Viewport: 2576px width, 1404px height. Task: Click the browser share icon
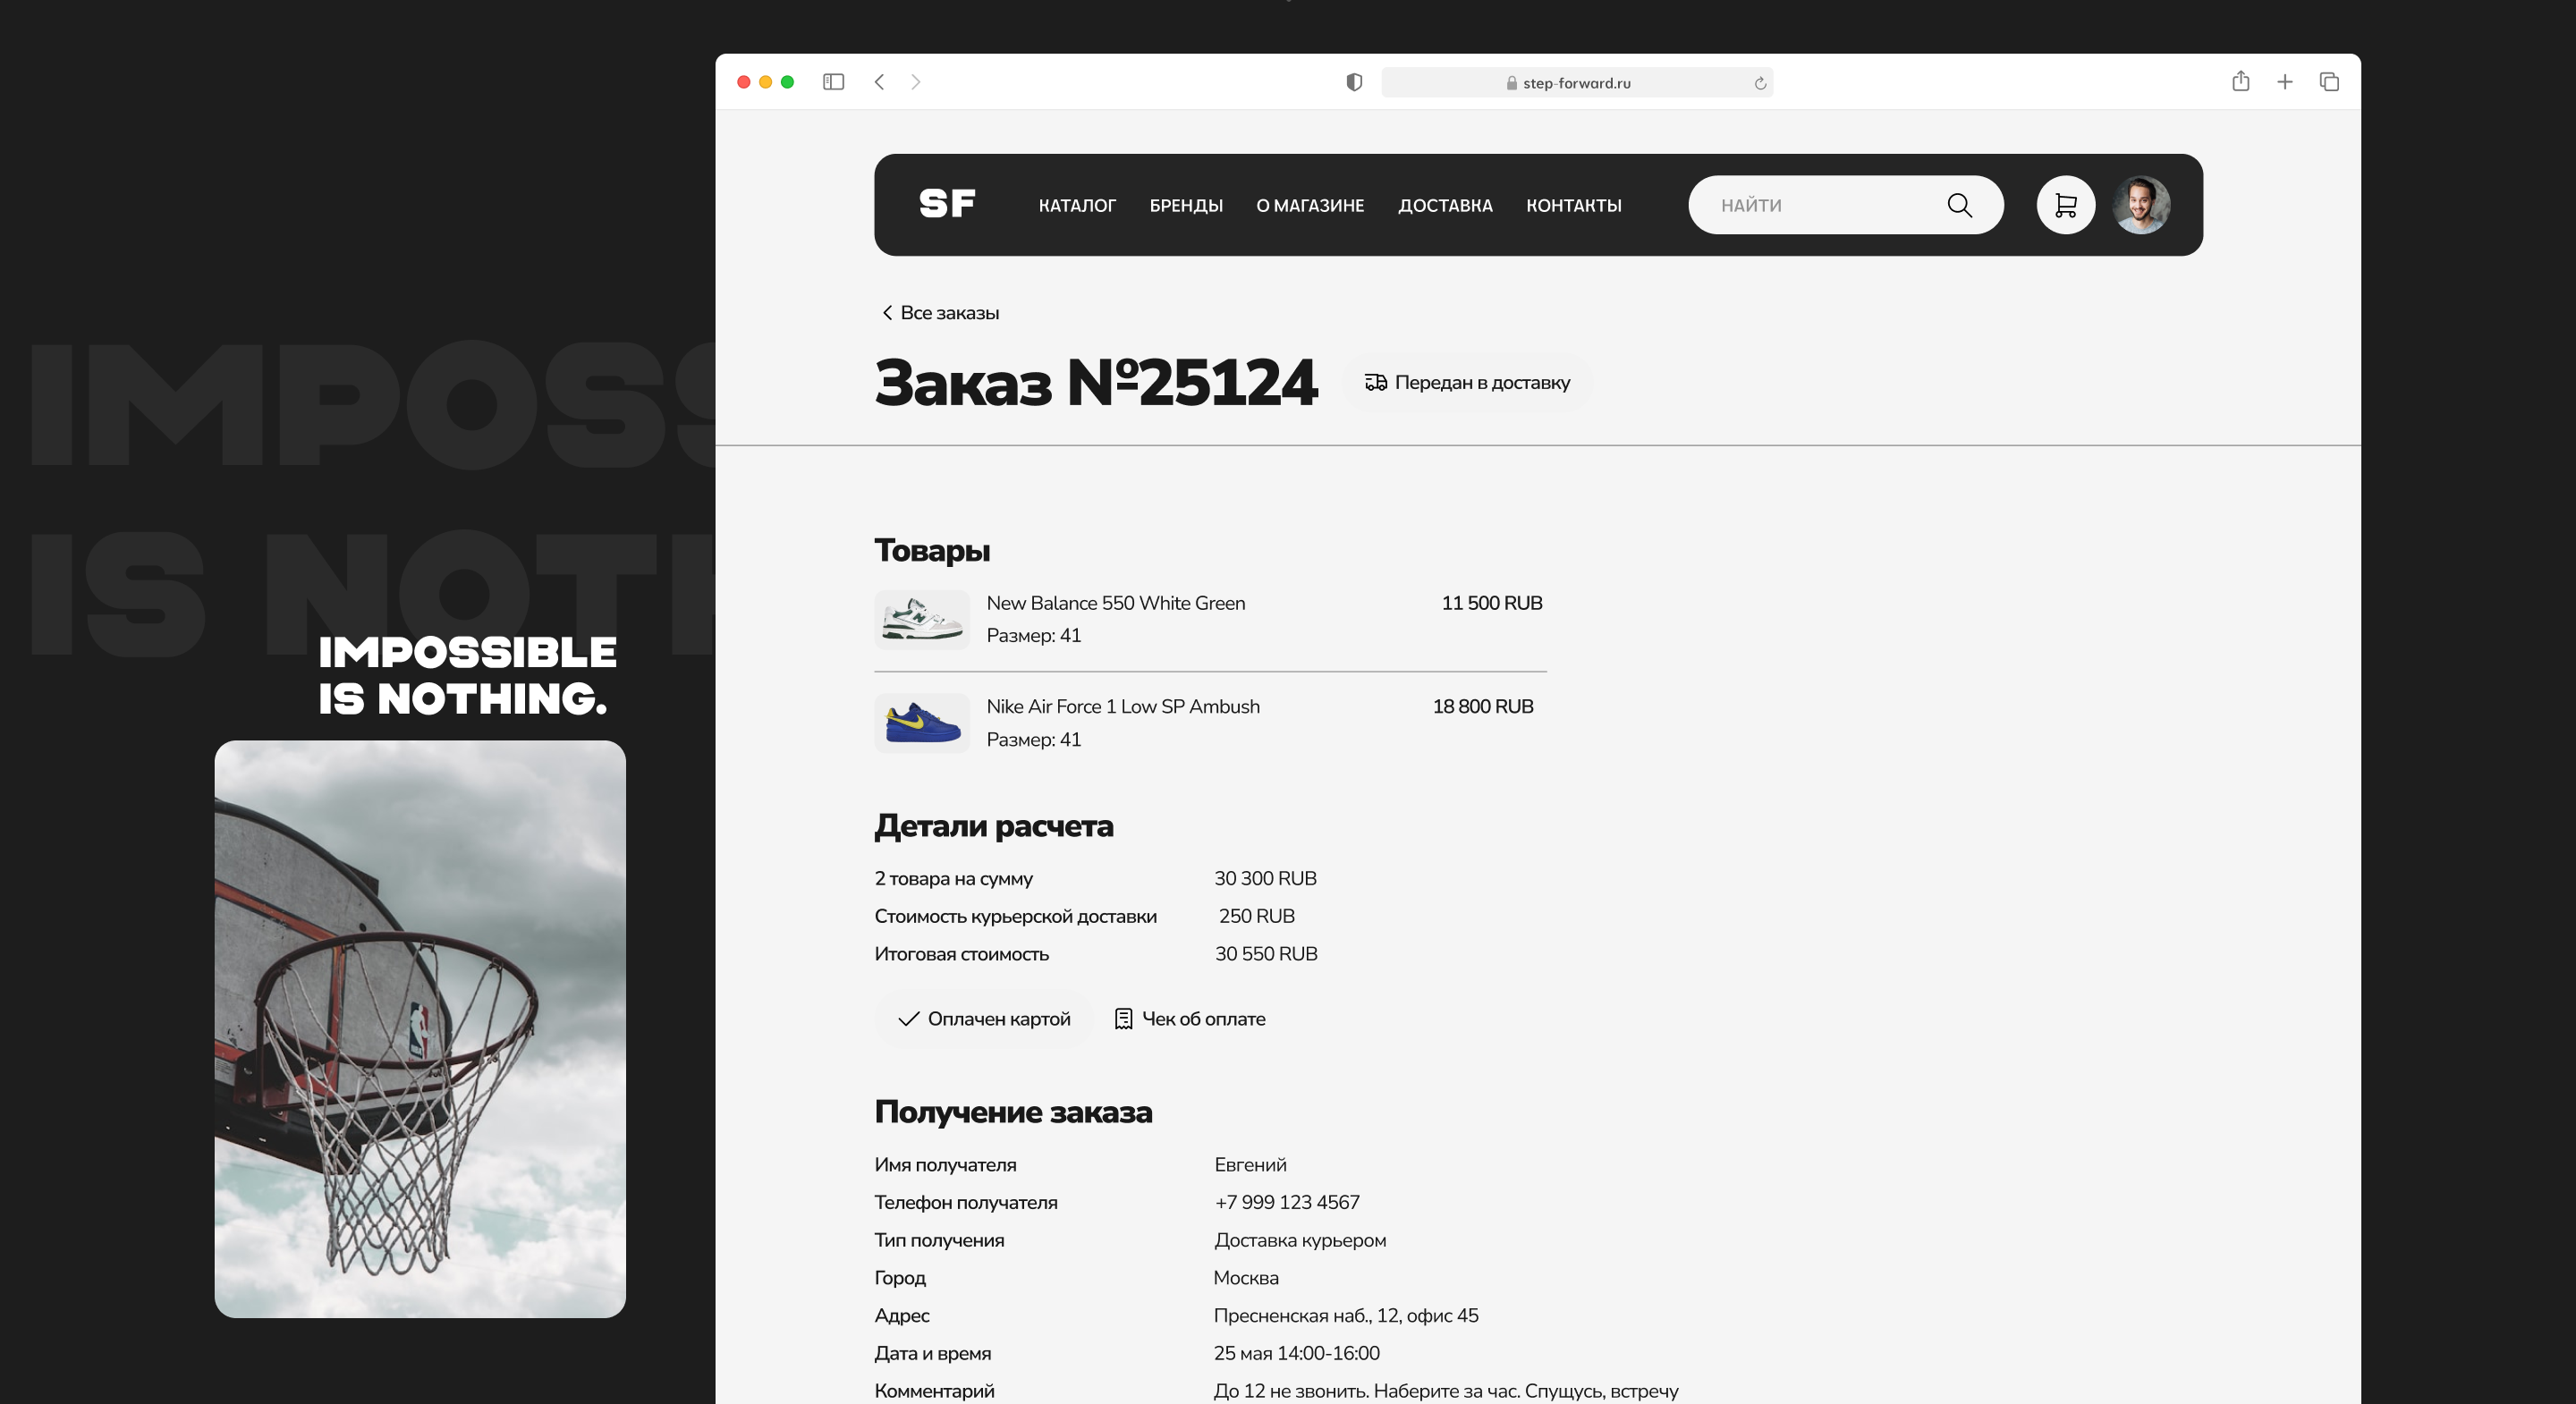(x=2240, y=82)
